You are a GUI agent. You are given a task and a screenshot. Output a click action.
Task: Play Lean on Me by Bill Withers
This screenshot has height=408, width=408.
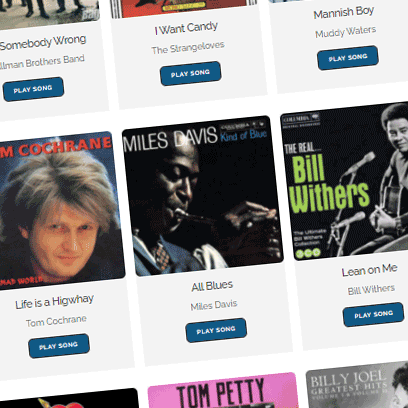coord(373,314)
